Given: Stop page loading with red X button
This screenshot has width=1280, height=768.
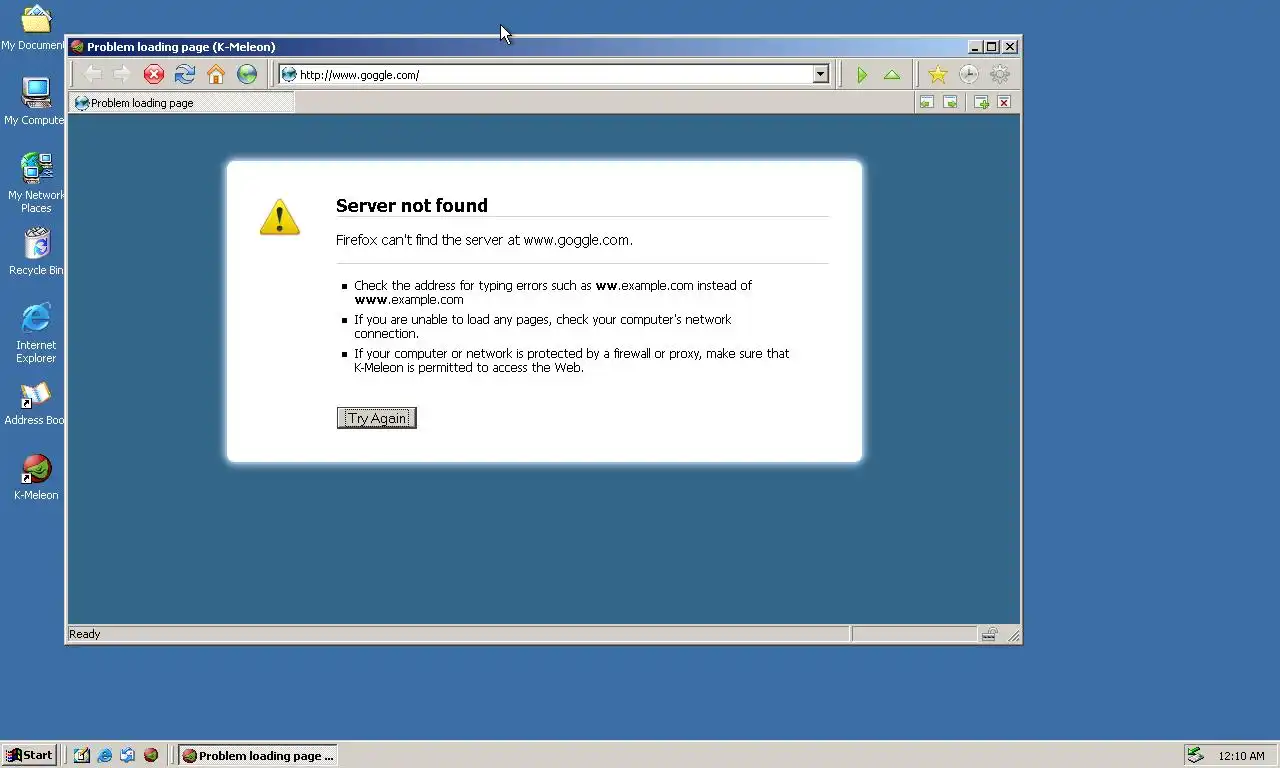Looking at the screenshot, I should click(153, 74).
